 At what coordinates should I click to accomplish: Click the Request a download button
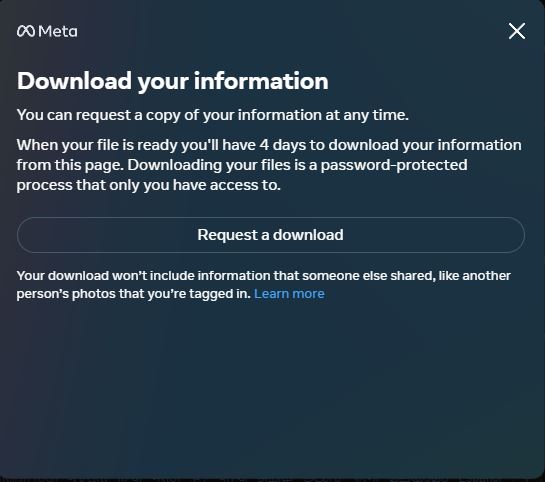point(270,235)
